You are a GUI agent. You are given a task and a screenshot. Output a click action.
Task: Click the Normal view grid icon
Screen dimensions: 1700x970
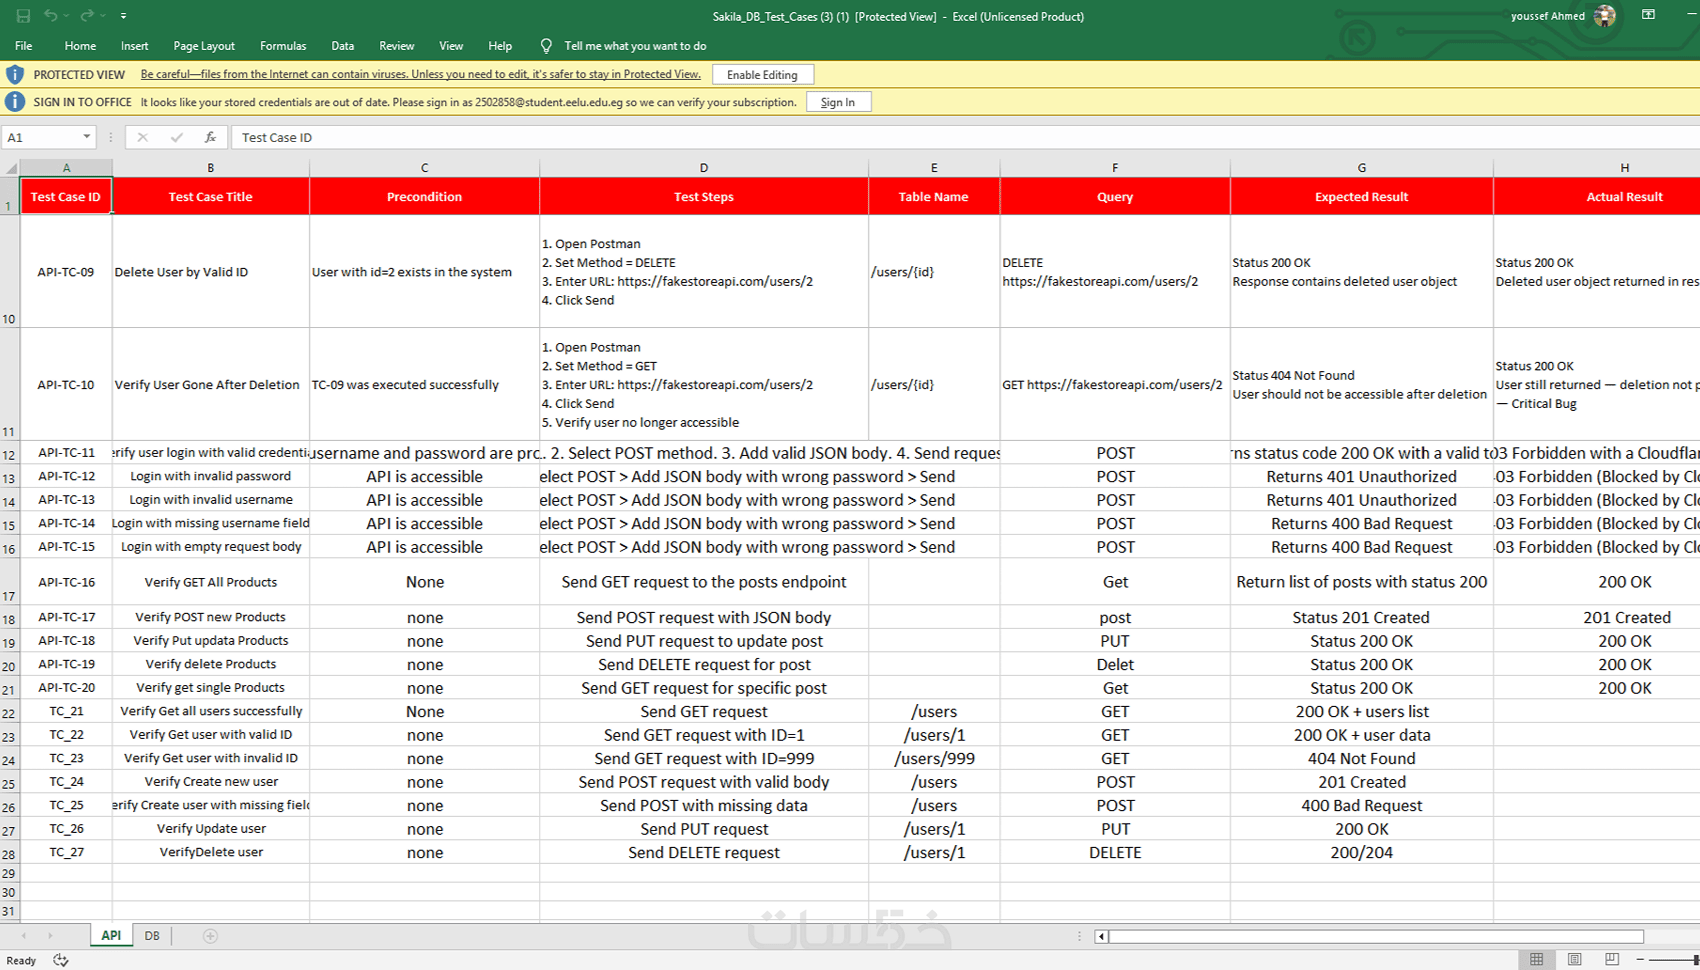(x=1536, y=959)
